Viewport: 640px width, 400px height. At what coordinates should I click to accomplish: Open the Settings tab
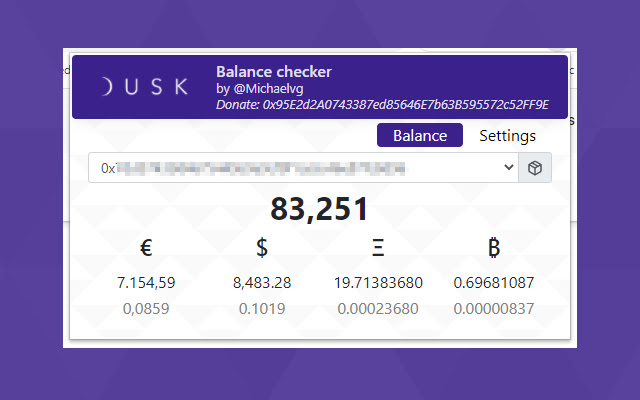507,136
